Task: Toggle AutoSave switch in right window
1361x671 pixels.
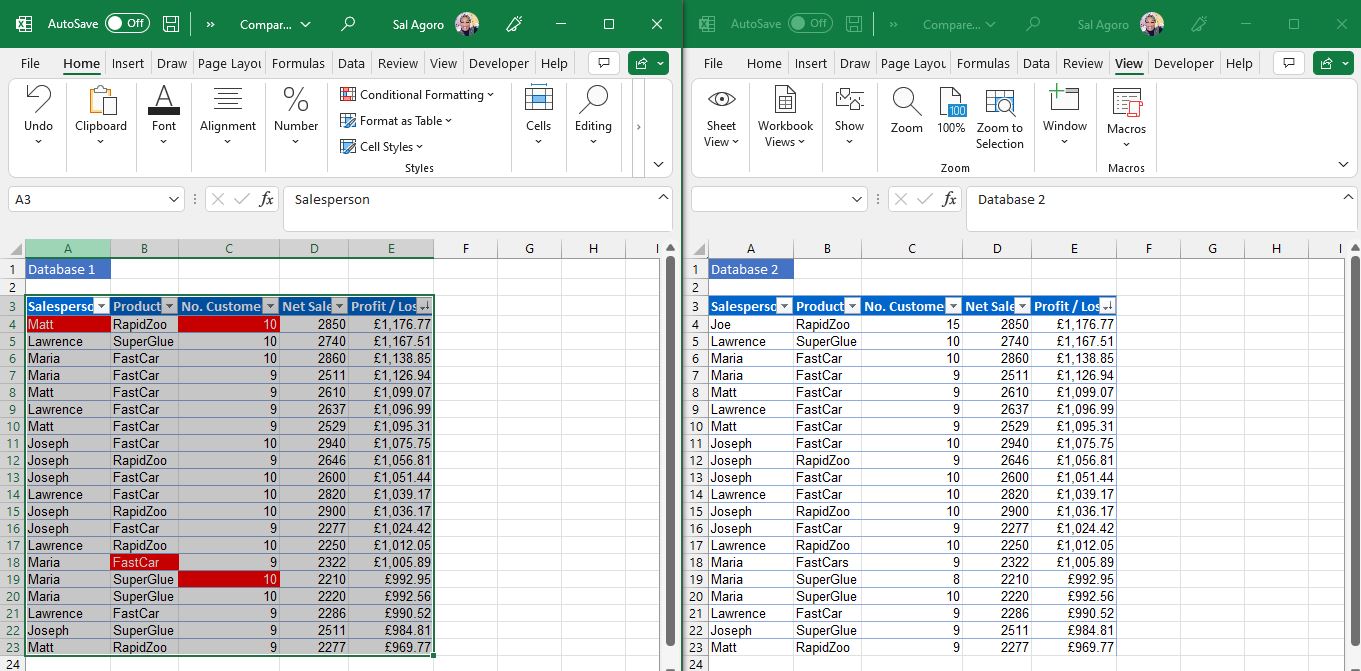Action: click(x=810, y=24)
